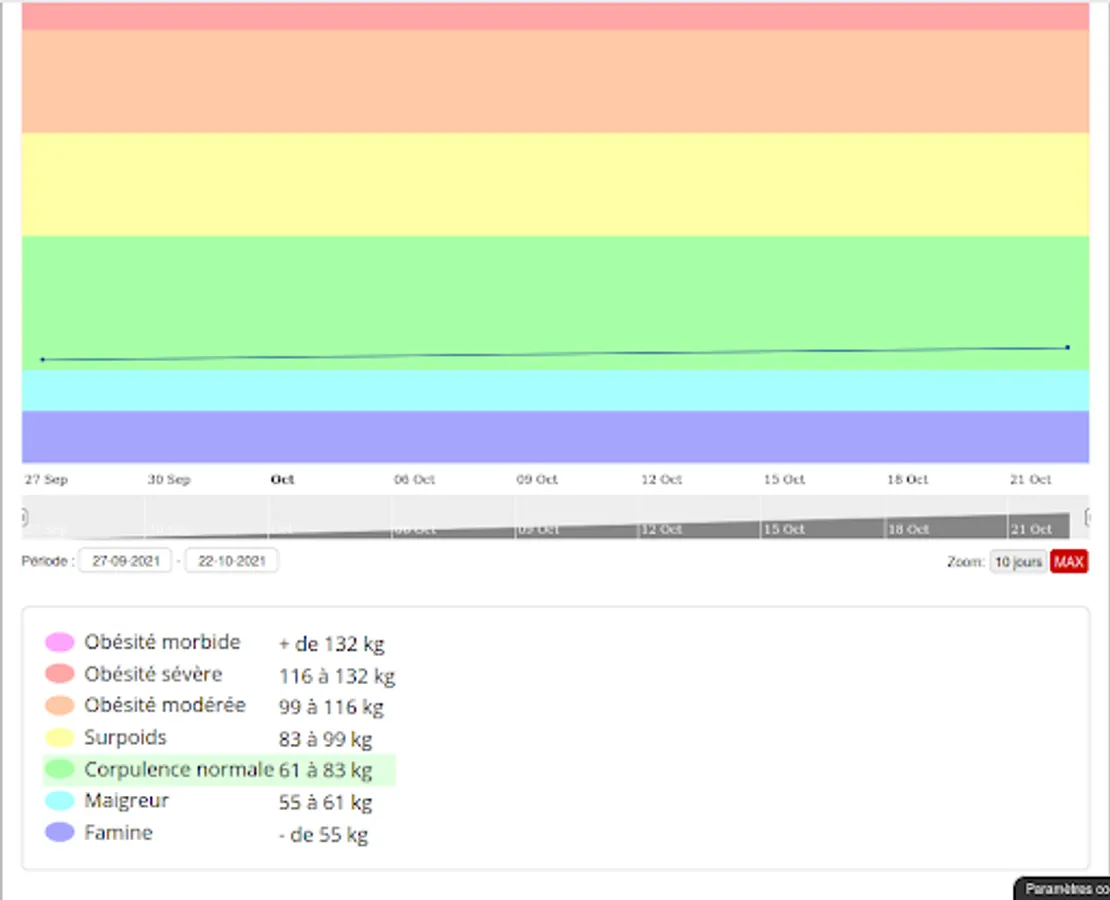Click the '83 à 99 kg' value
Viewport: 1110px width, 900px height.
click(x=326, y=740)
